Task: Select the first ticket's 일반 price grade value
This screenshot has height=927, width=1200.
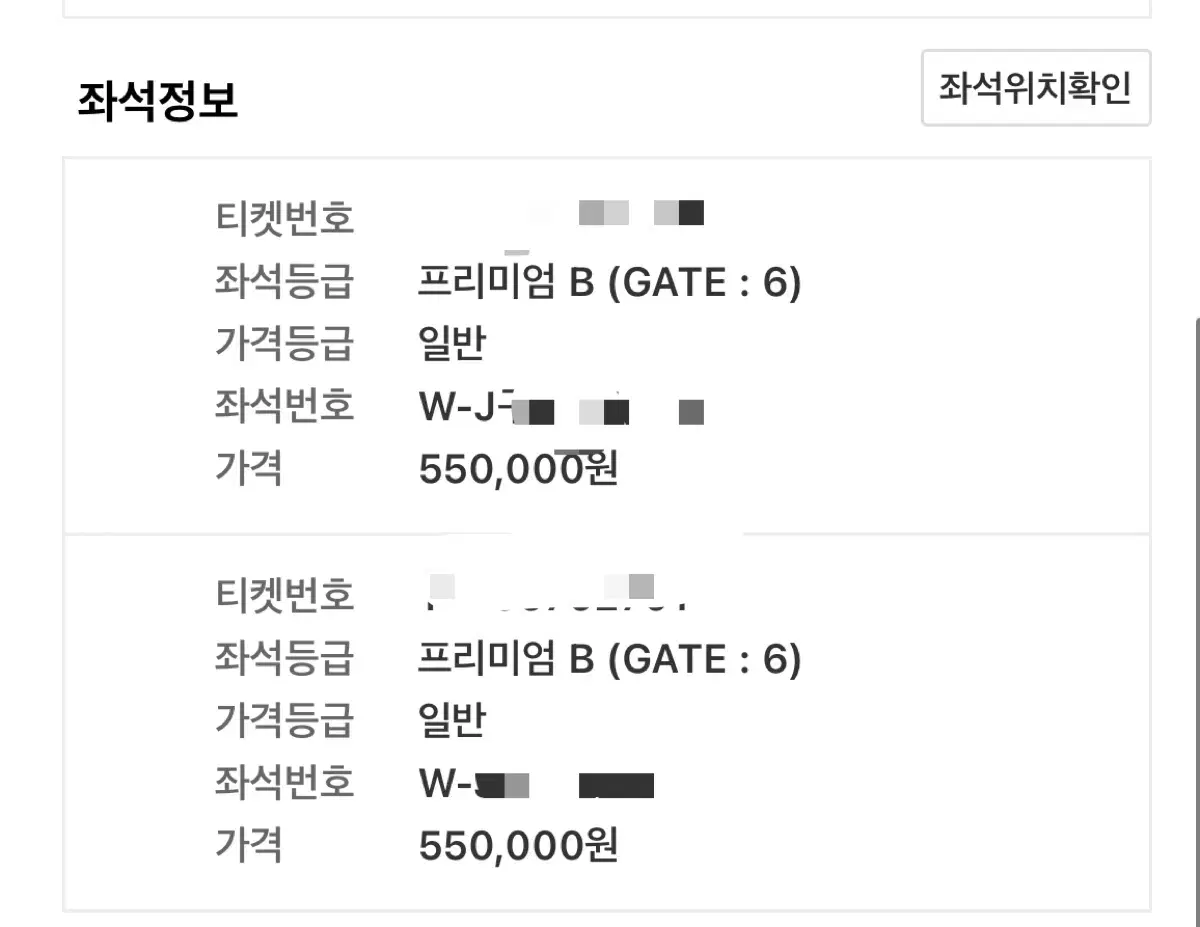Action: tap(451, 344)
